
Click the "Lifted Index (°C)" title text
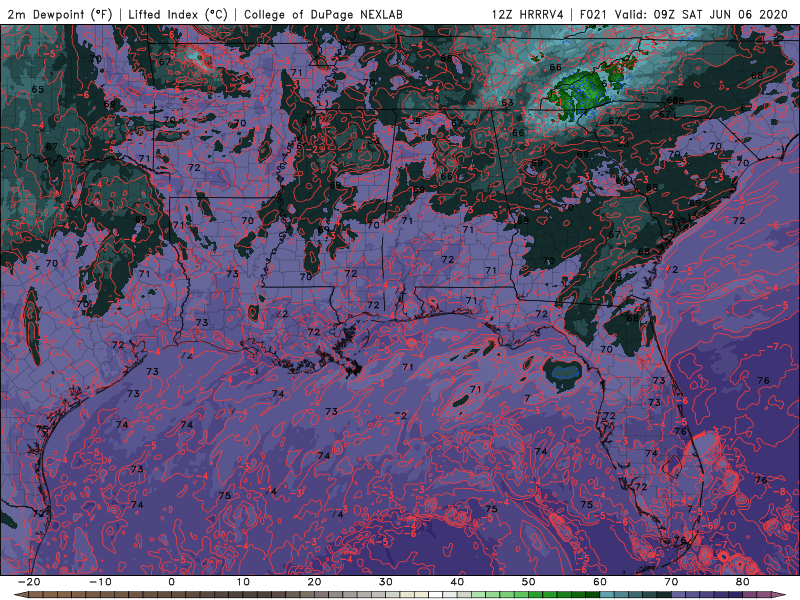click(178, 14)
